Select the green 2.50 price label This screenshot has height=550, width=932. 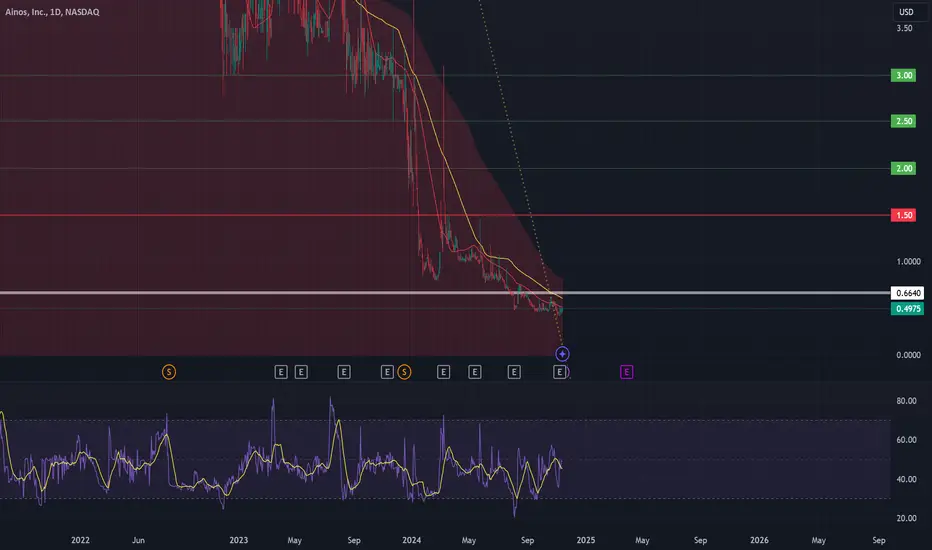pos(903,121)
